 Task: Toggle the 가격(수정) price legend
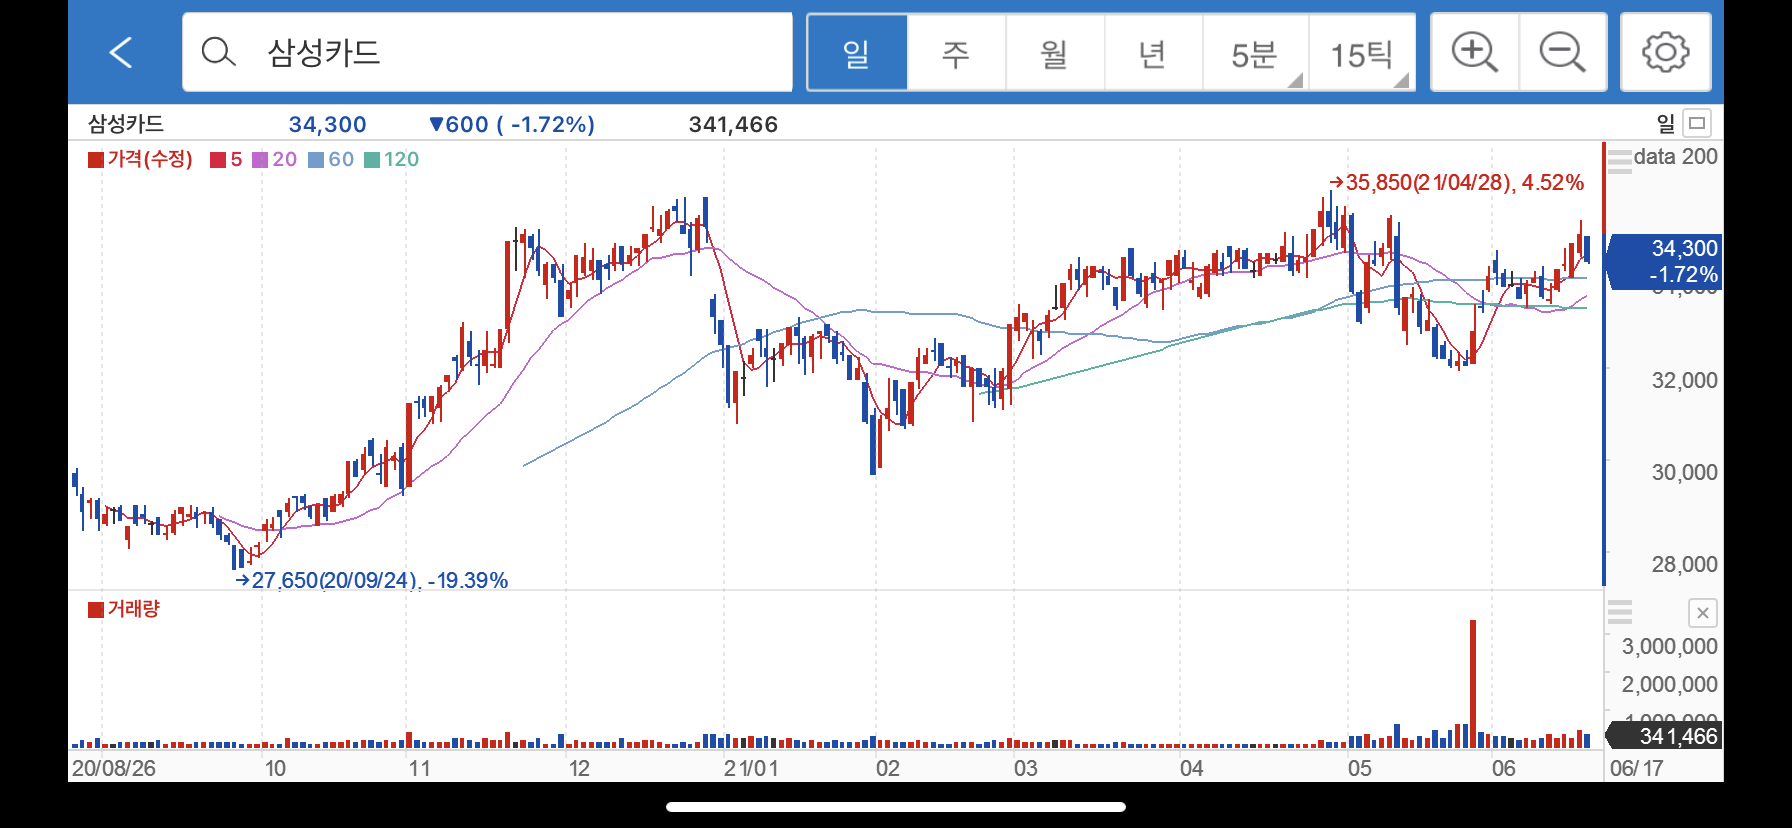(140, 159)
